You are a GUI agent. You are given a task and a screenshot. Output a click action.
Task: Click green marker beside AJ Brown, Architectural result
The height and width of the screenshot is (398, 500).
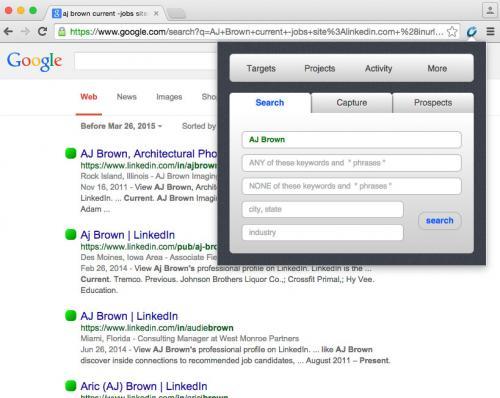71,153
